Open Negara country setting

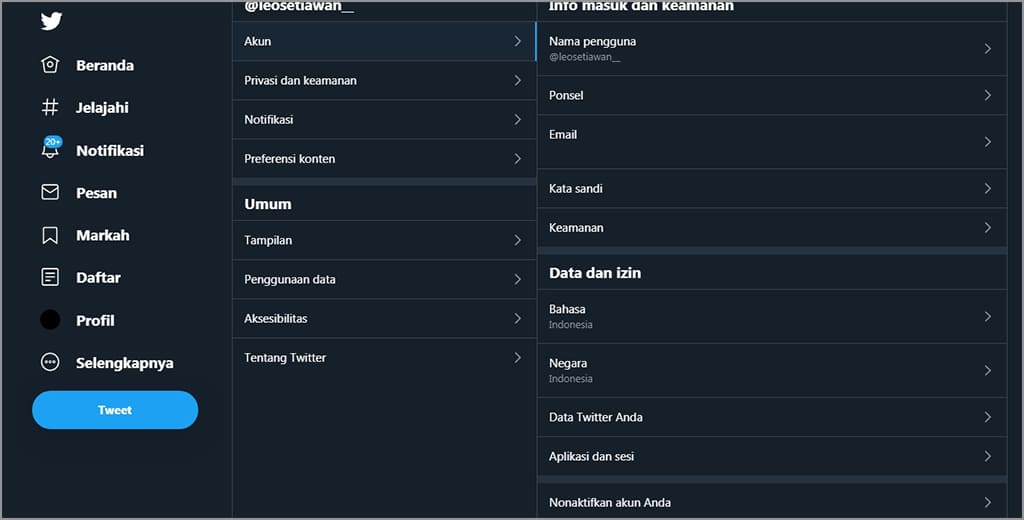[x=772, y=370]
